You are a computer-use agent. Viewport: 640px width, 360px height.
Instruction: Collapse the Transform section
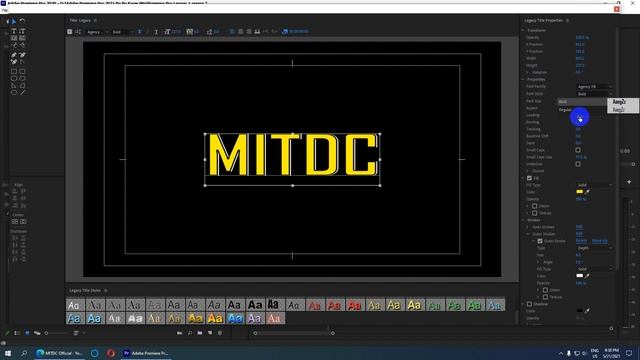523,30
